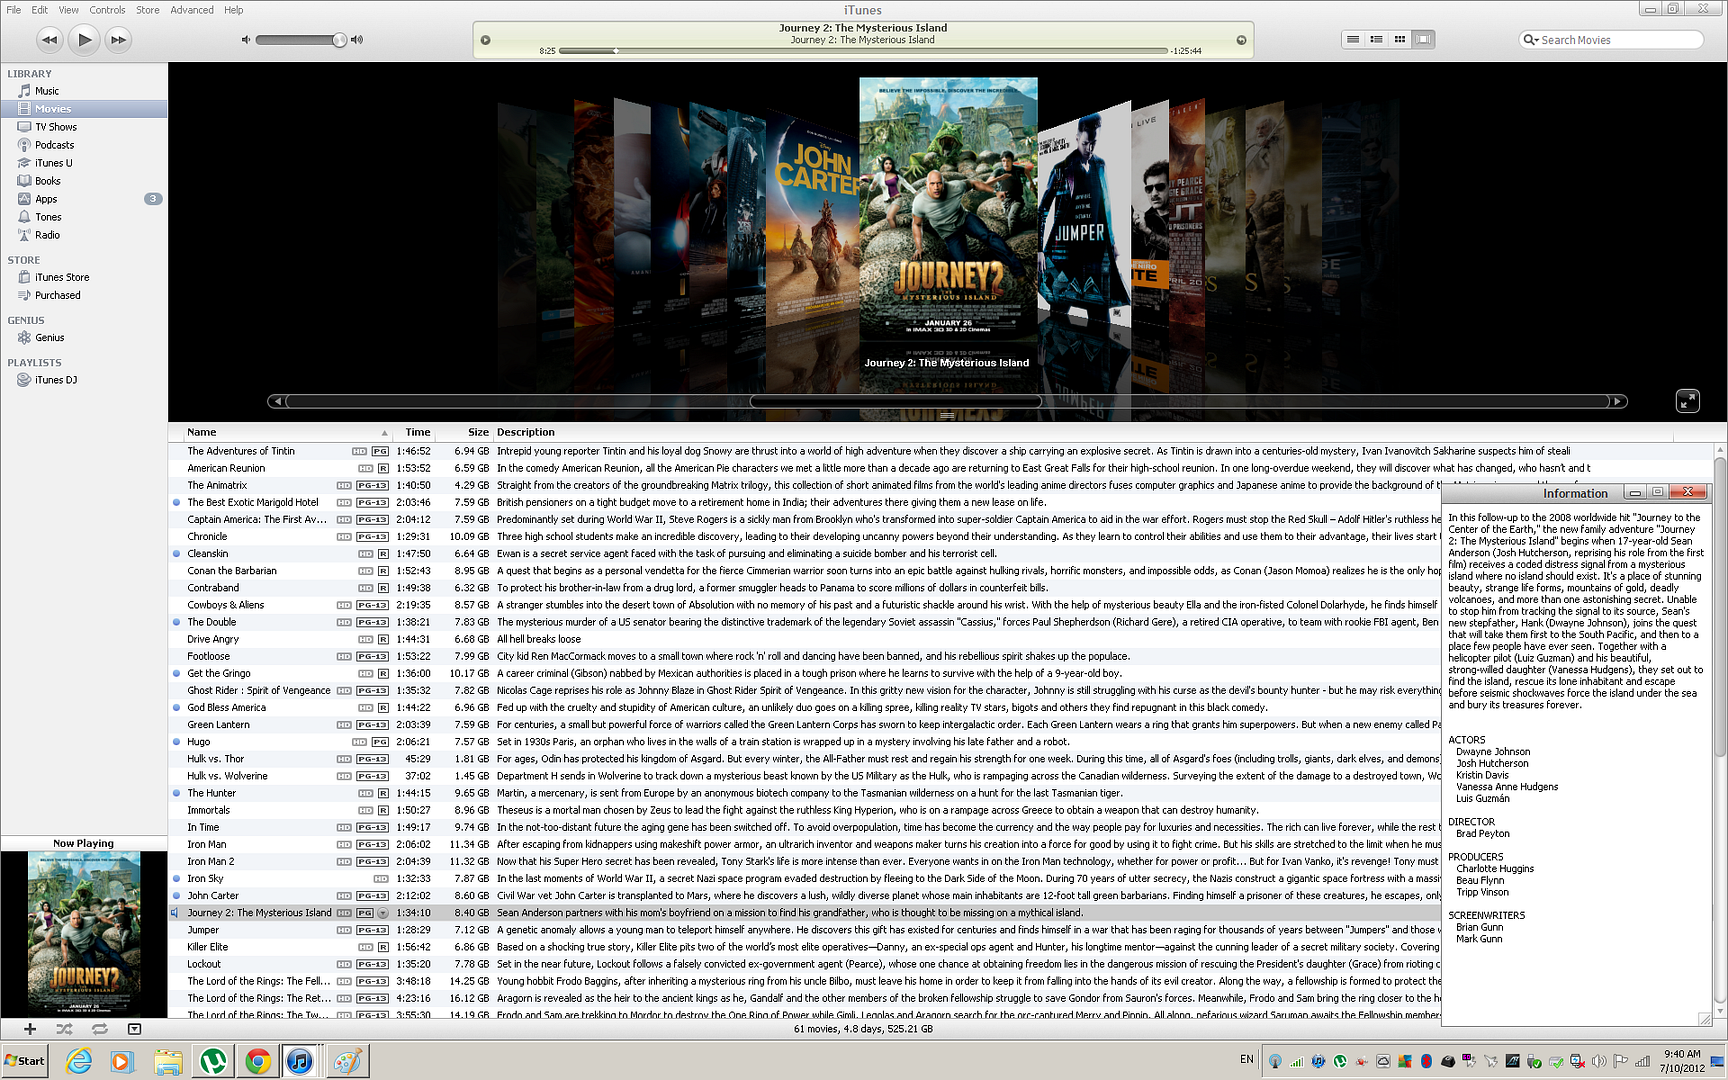Create a new playlist with plus button
The height and width of the screenshot is (1080, 1728).
(x=30, y=1028)
